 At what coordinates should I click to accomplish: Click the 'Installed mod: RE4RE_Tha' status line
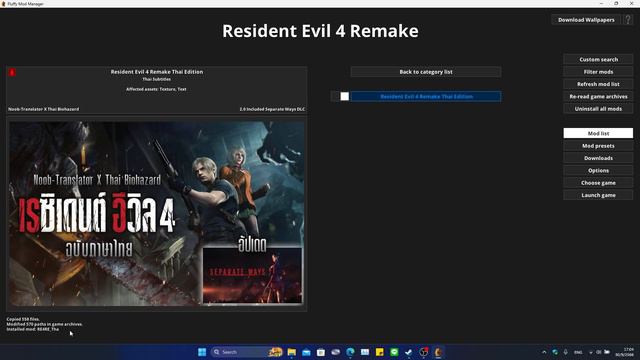point(33,329)
